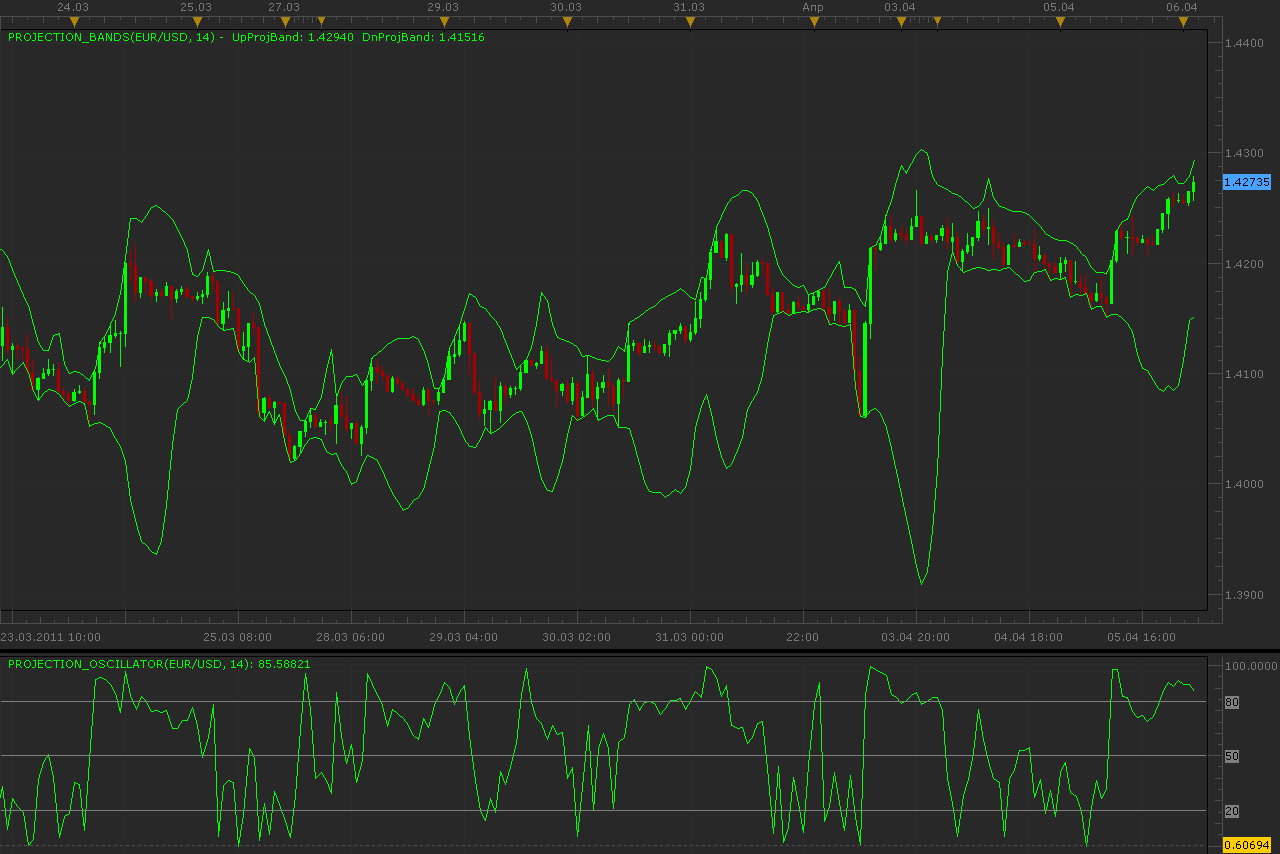This screenshot has width=1280, height=854.
Task: Select the triangle marker under Apr label
Action: coord(814,21)
